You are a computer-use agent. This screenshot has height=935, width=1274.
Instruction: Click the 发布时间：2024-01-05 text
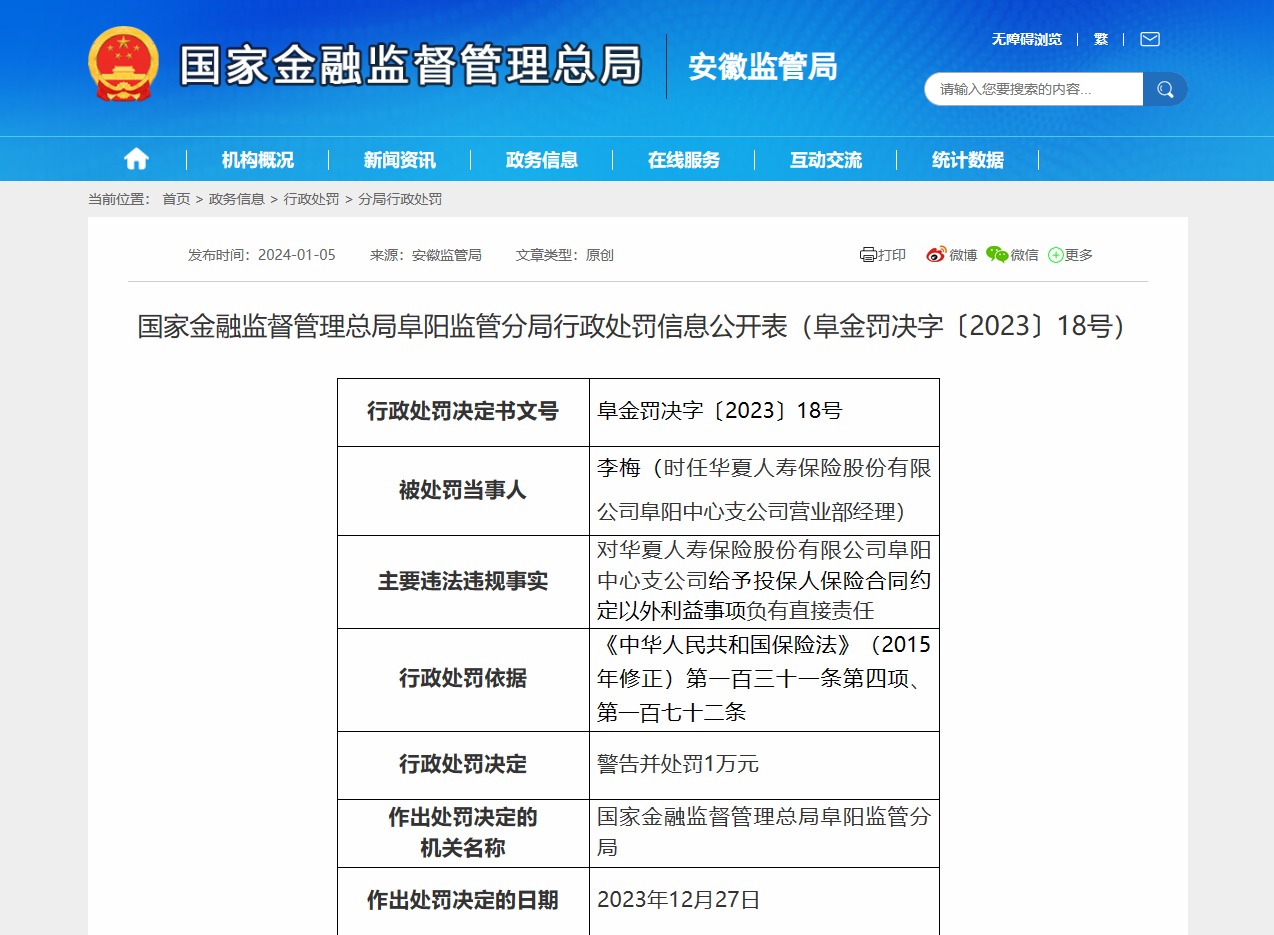pos(262,255)
